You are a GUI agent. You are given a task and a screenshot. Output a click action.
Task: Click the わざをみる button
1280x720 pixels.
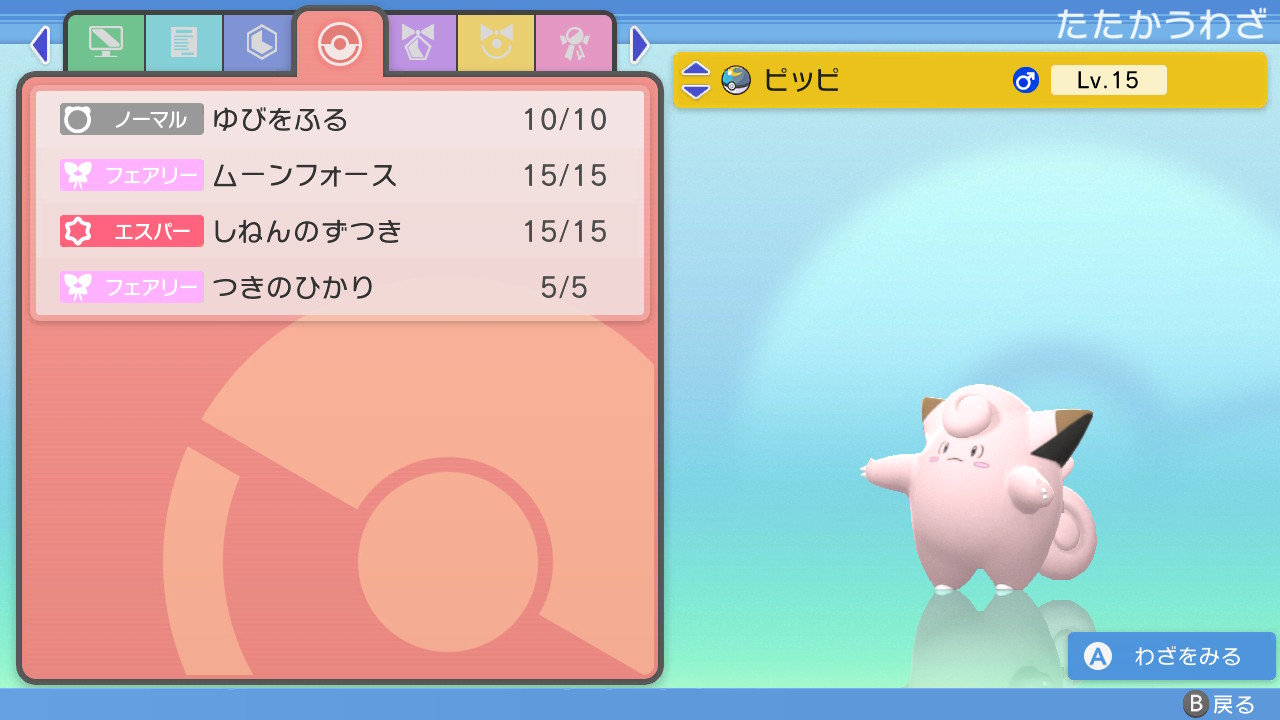coord(1171,656)
